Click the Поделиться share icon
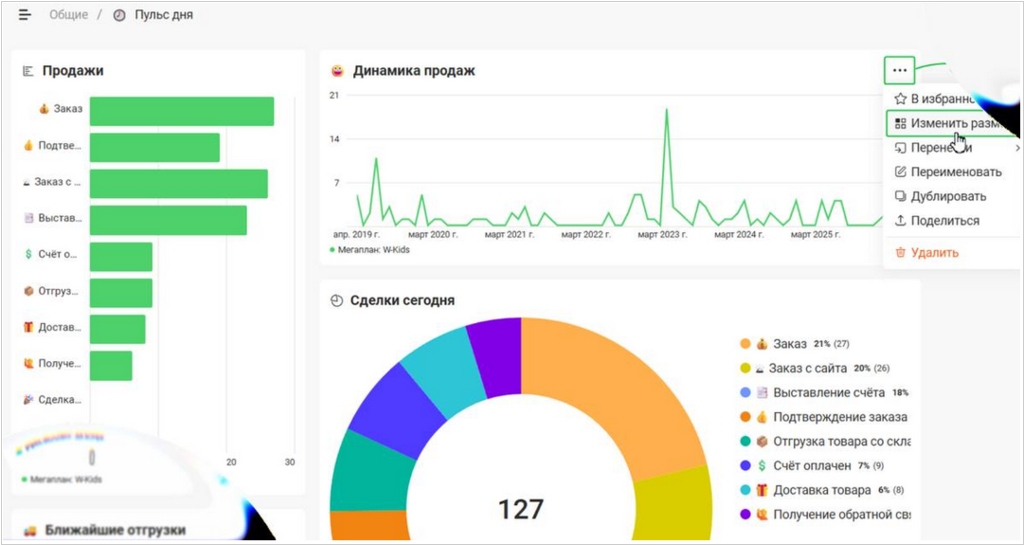1024x545 pixels. pos(901,221)
